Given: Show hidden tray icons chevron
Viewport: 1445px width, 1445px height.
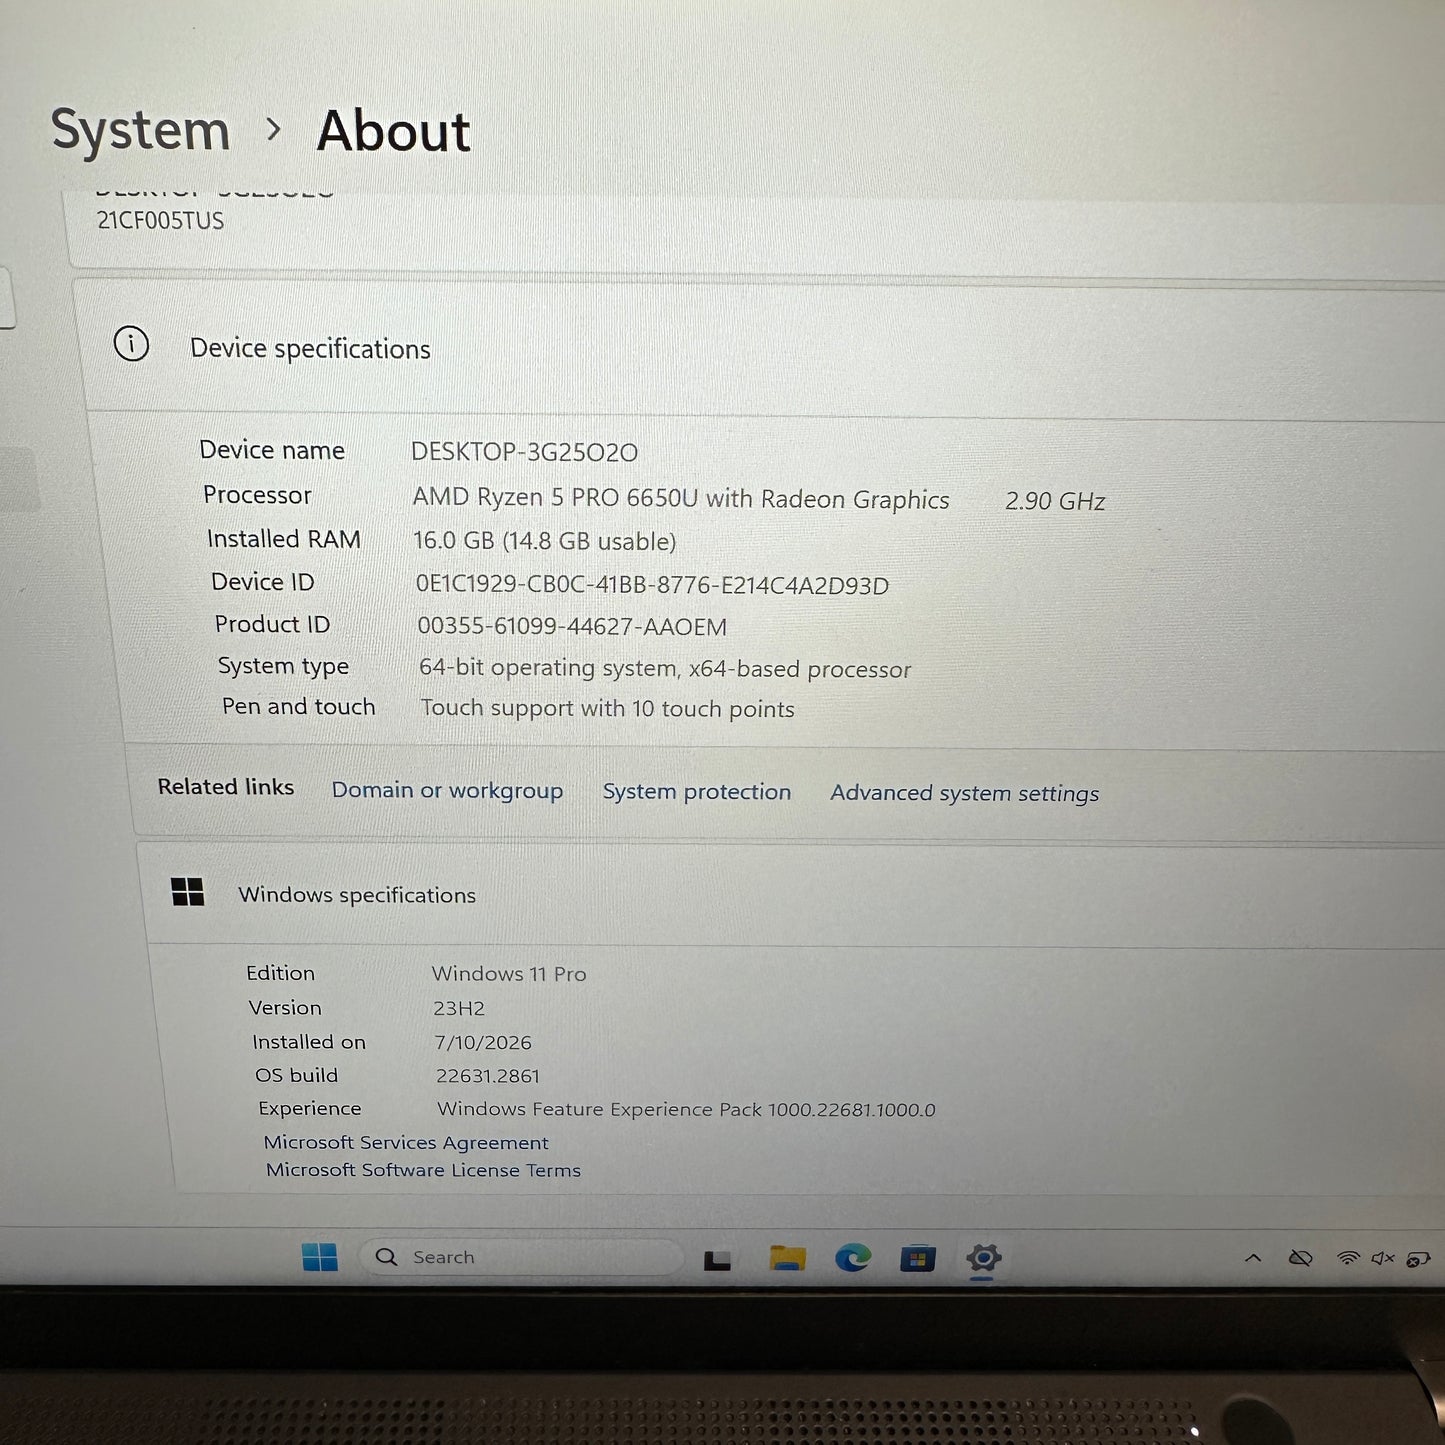Looking at the screenshot, I should pos(1253,1258).
